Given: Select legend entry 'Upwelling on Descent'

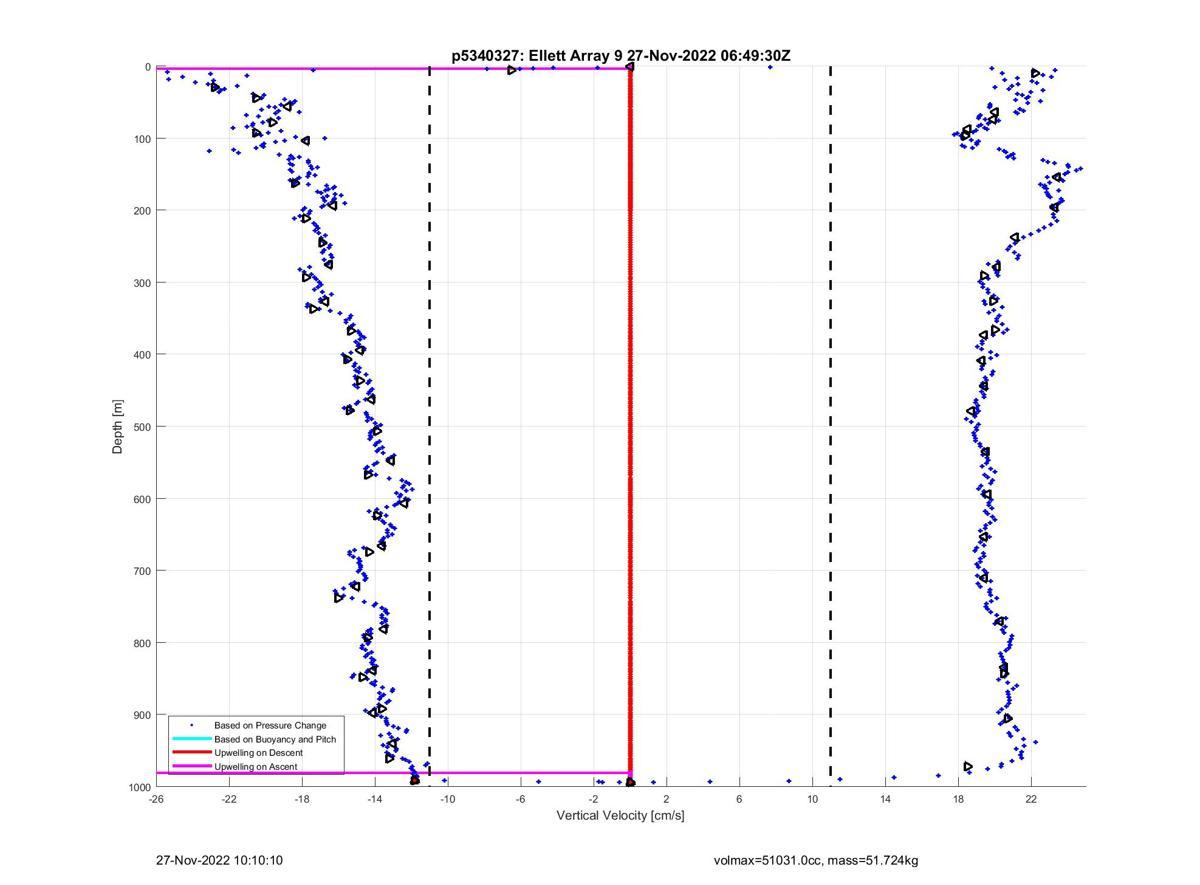Looking at the screenshot, I should click(x=258, y=752).
